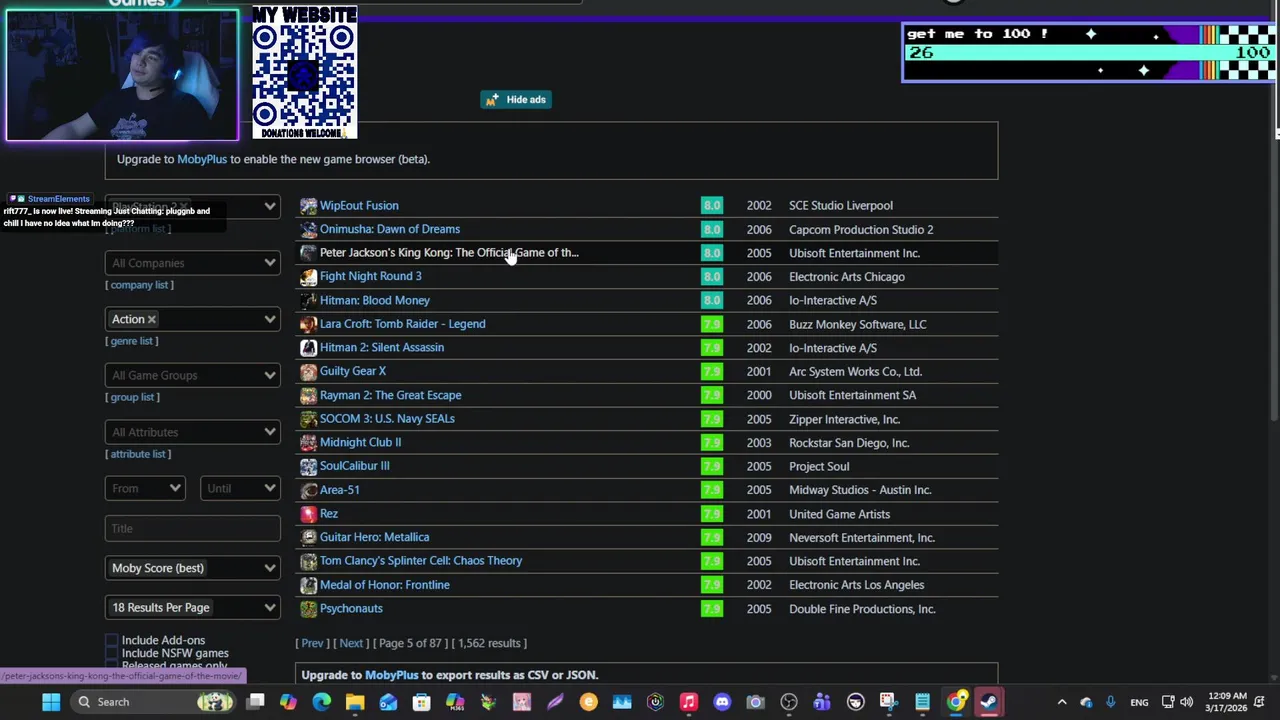Click the Rez cover icon
1280x720 pixels.
(308, 514)
